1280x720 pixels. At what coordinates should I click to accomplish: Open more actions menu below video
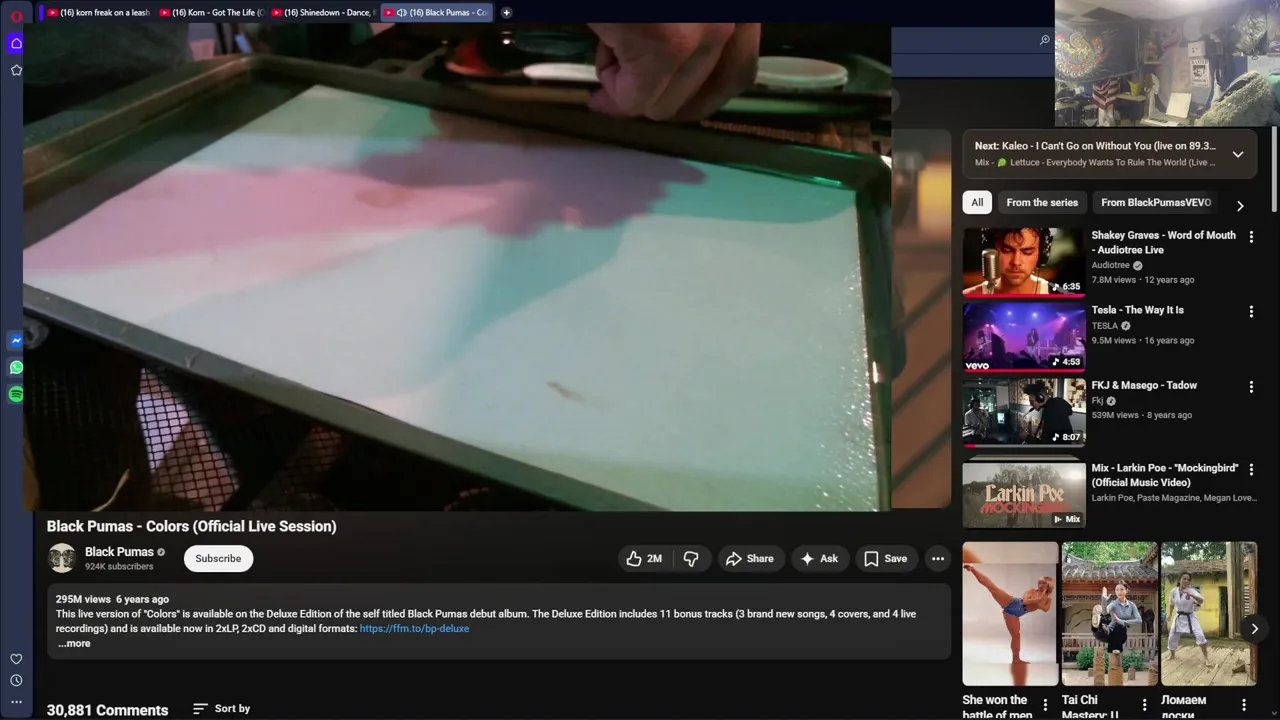click(938, 559)
